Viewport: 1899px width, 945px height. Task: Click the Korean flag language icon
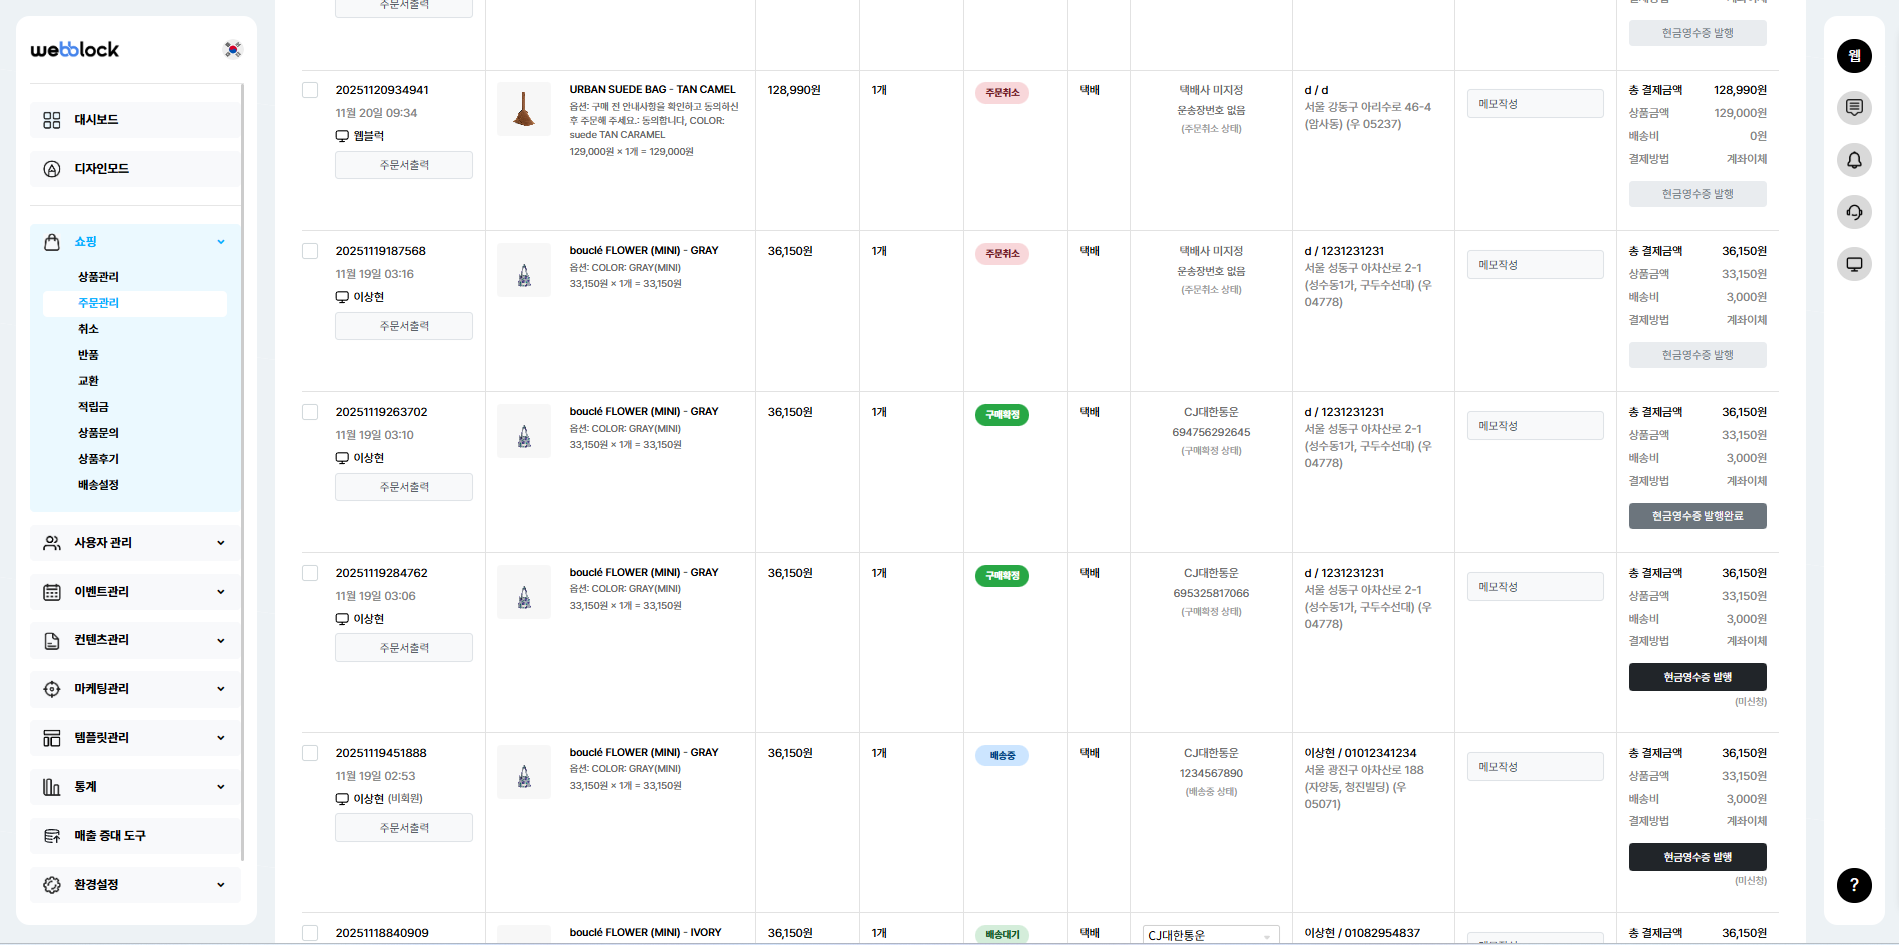point(233,49)
